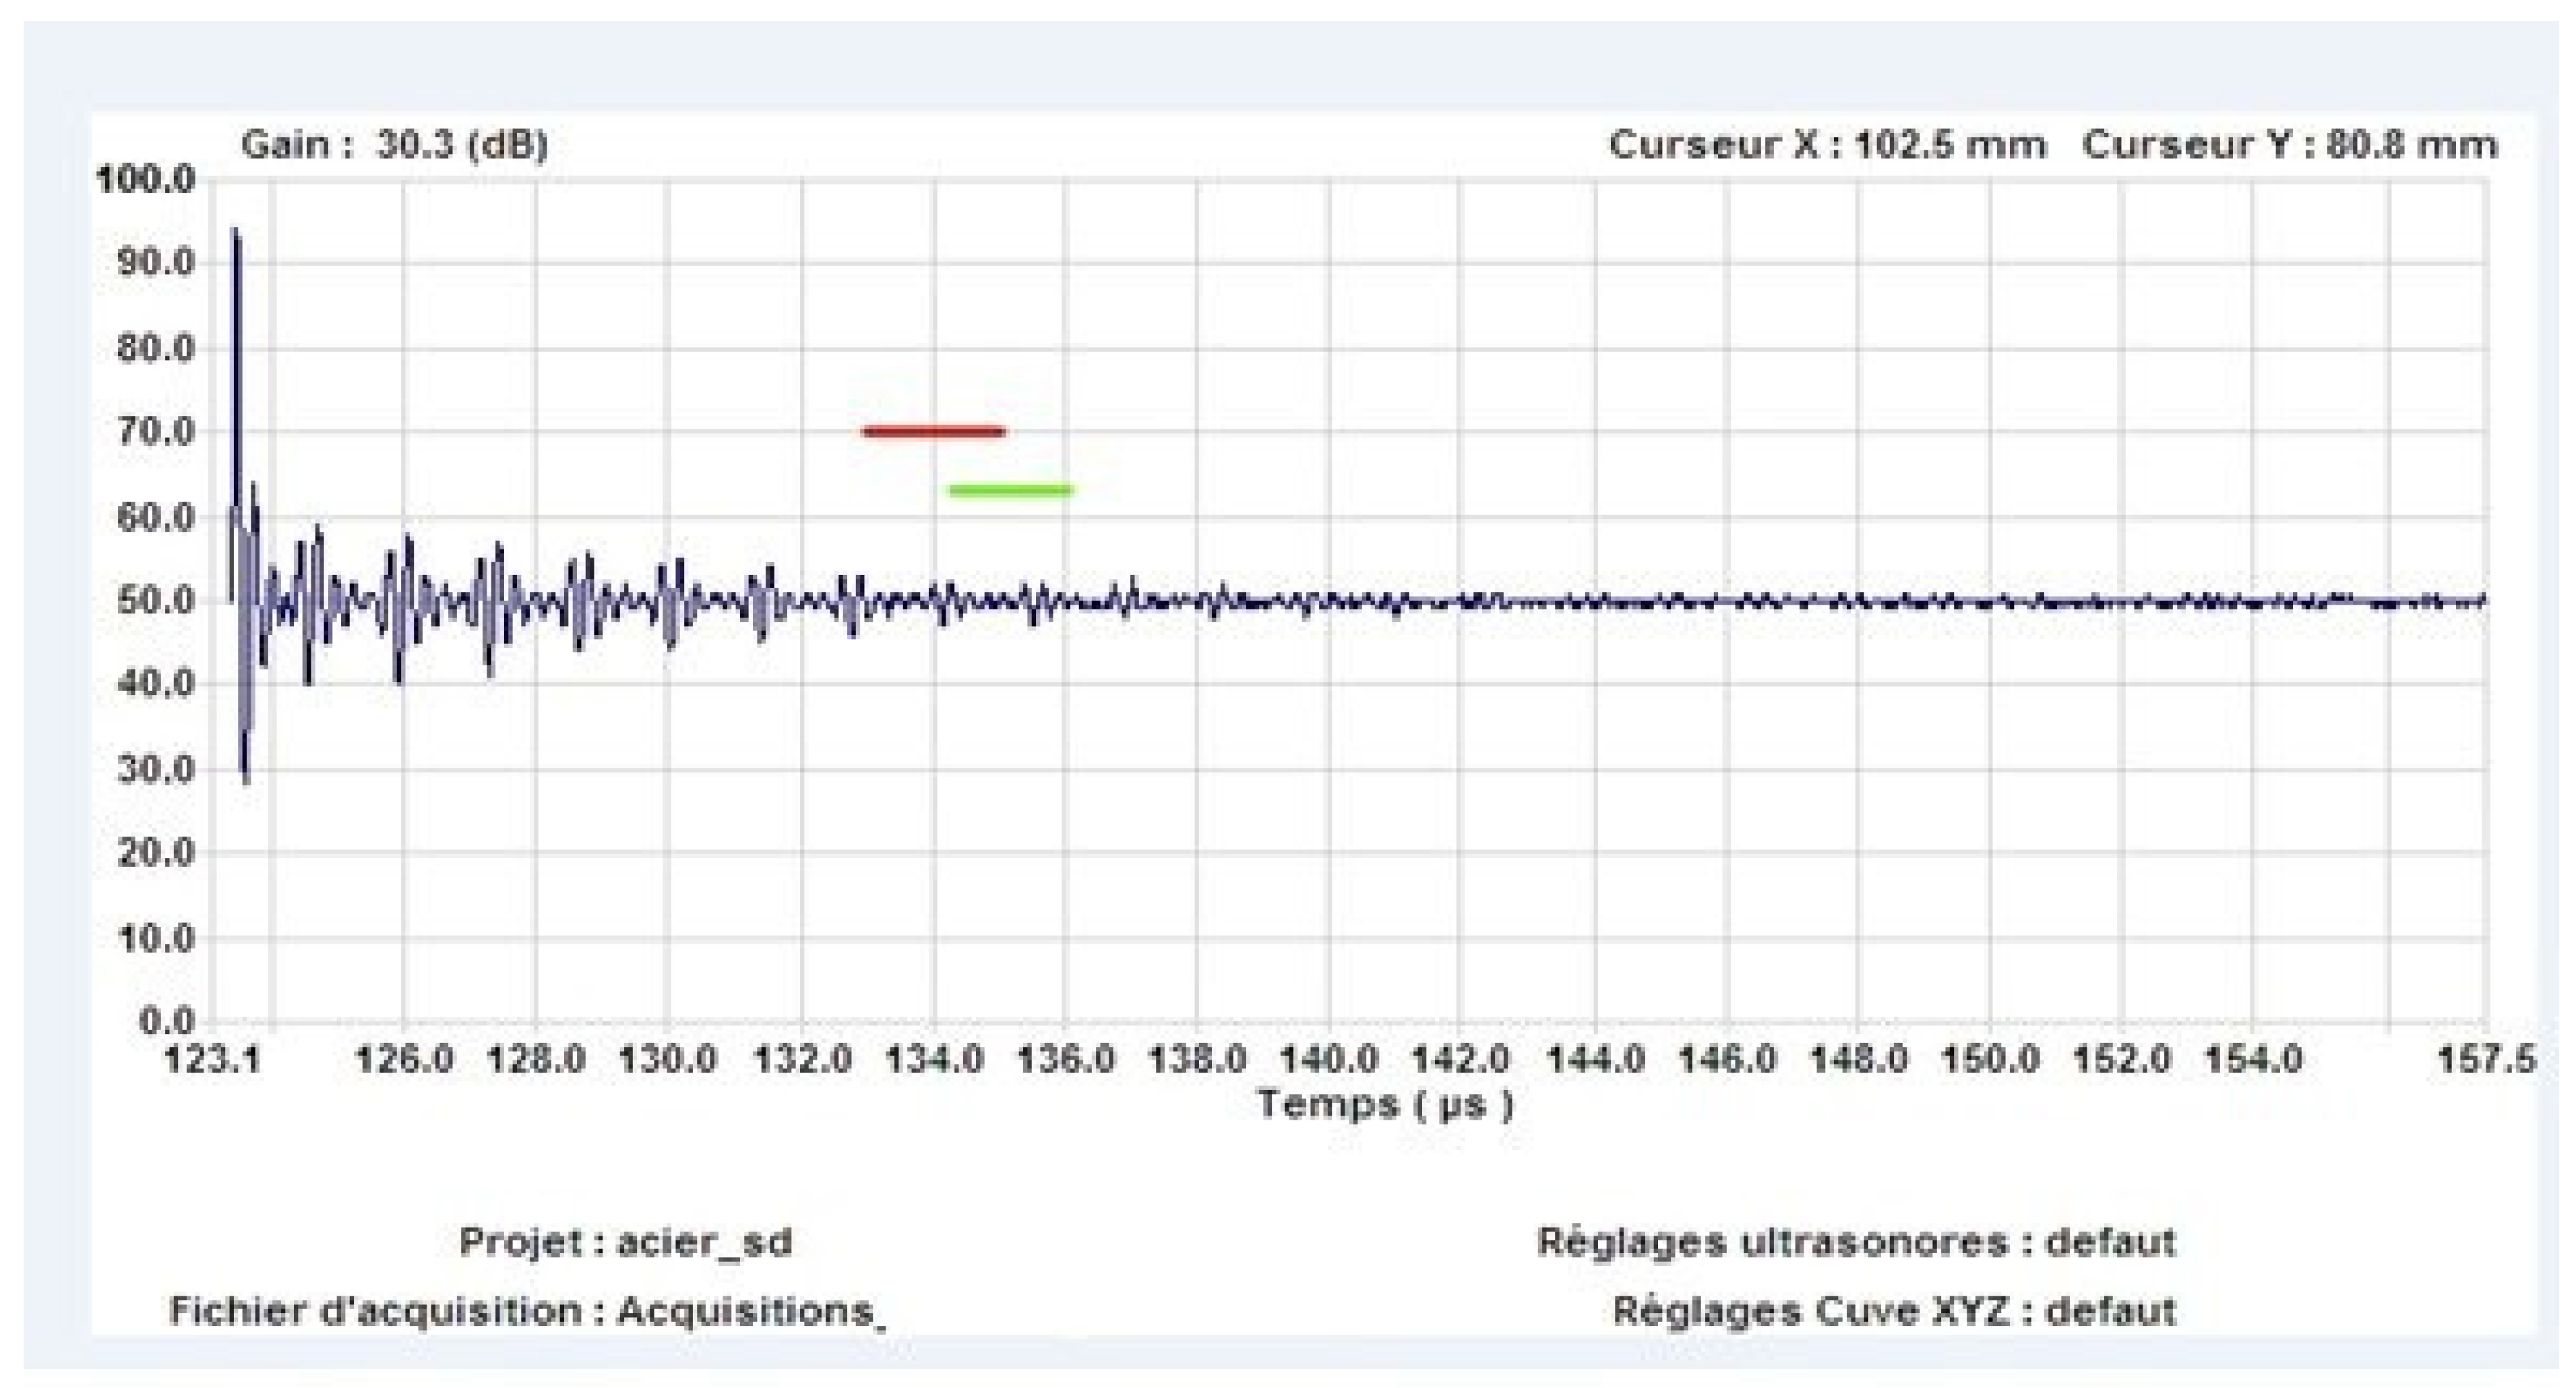
Task: Select the green gate bar below the red gate
Action: click(x=1011, y=490)
